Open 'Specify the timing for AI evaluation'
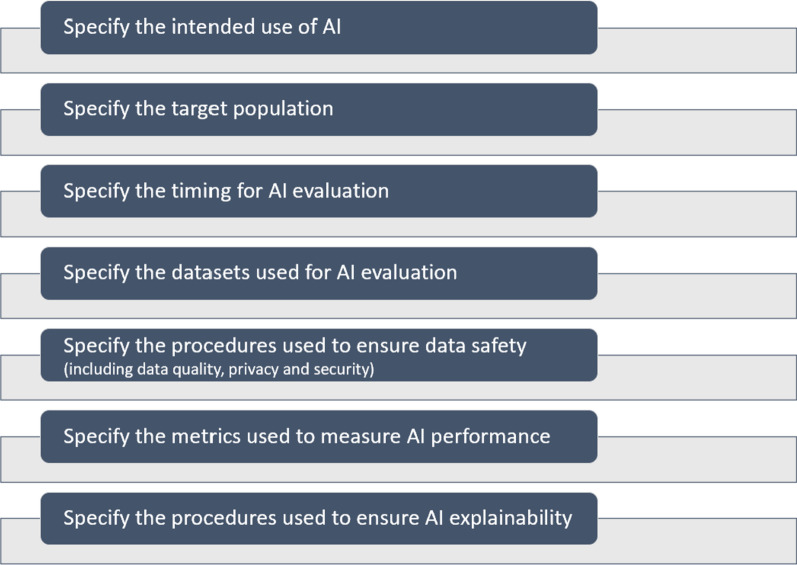The height and width of the screenshot is (565, 797). [319, 191]
